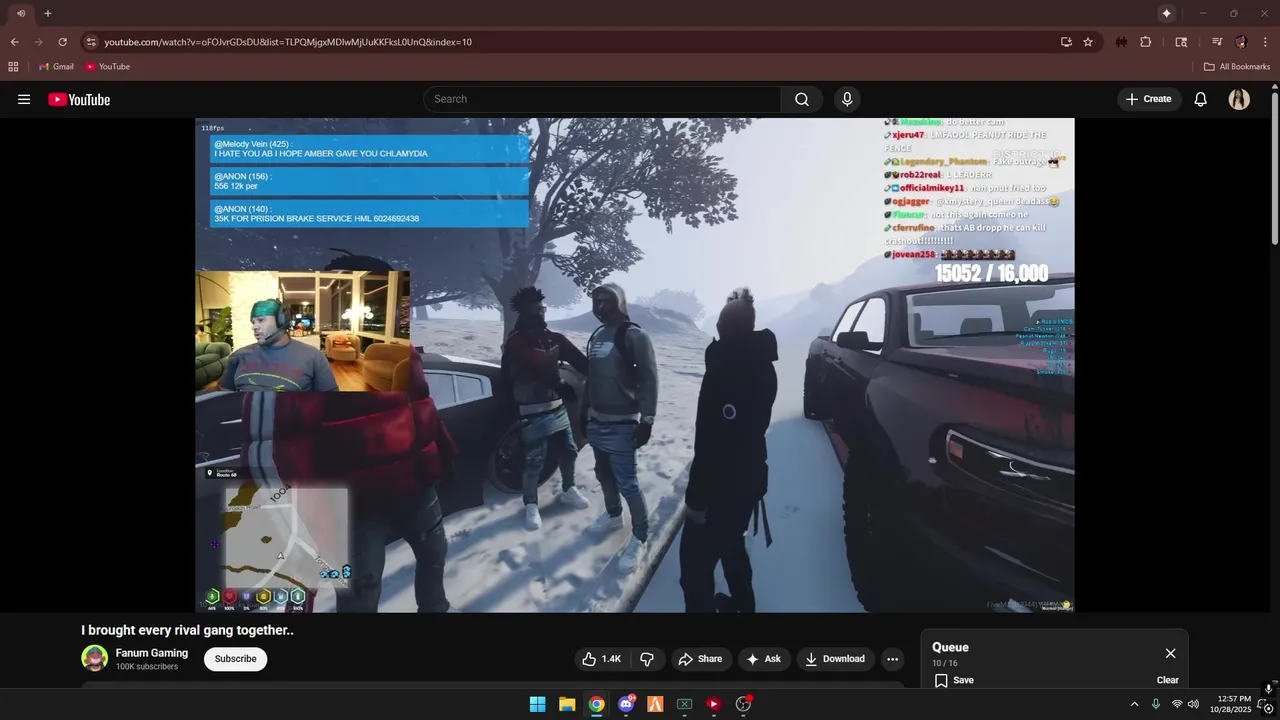Open site information next to the URL
Screen dimensions: 1280x720
(90, 42)
